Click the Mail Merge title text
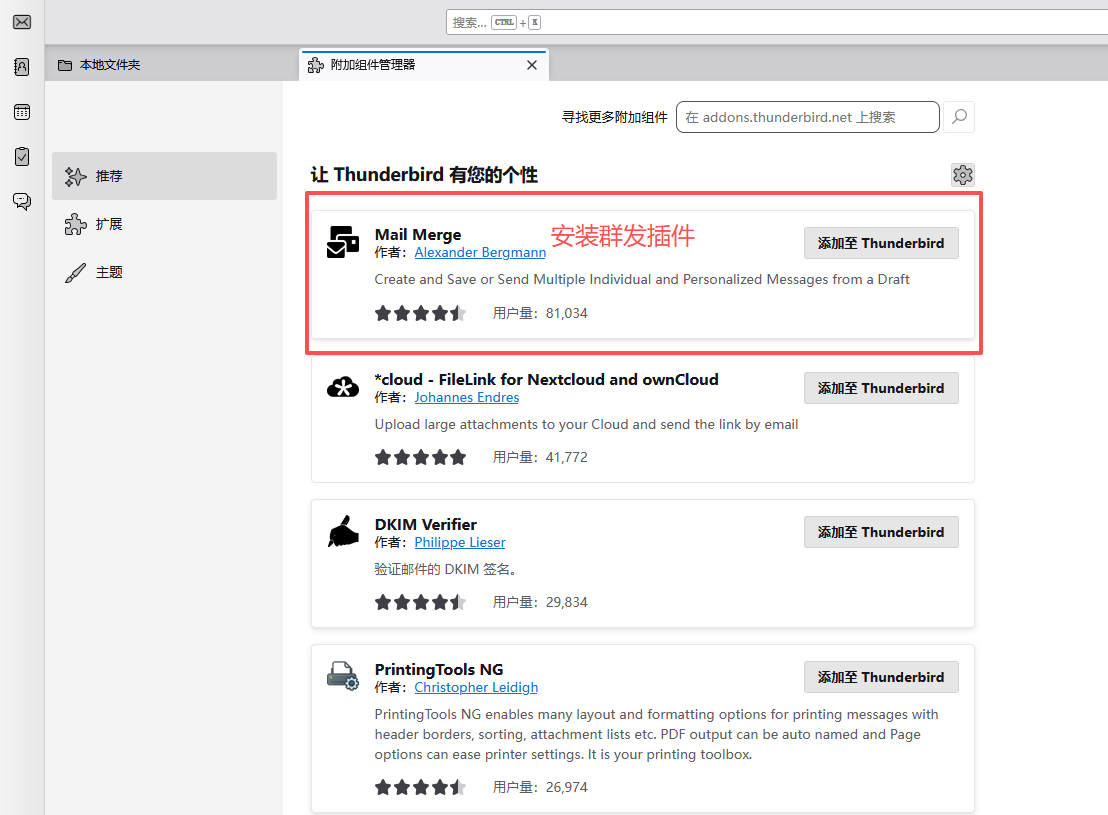The image size is (1108, 815). [x=418, y=235]
